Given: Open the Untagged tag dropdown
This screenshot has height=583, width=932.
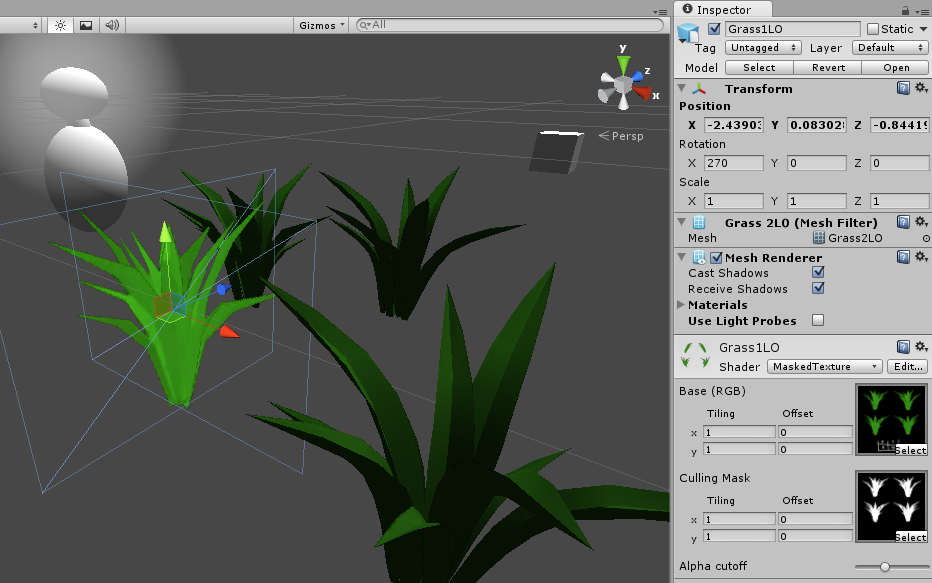Looking at the screenshot, I should click(x=763, y=48).
